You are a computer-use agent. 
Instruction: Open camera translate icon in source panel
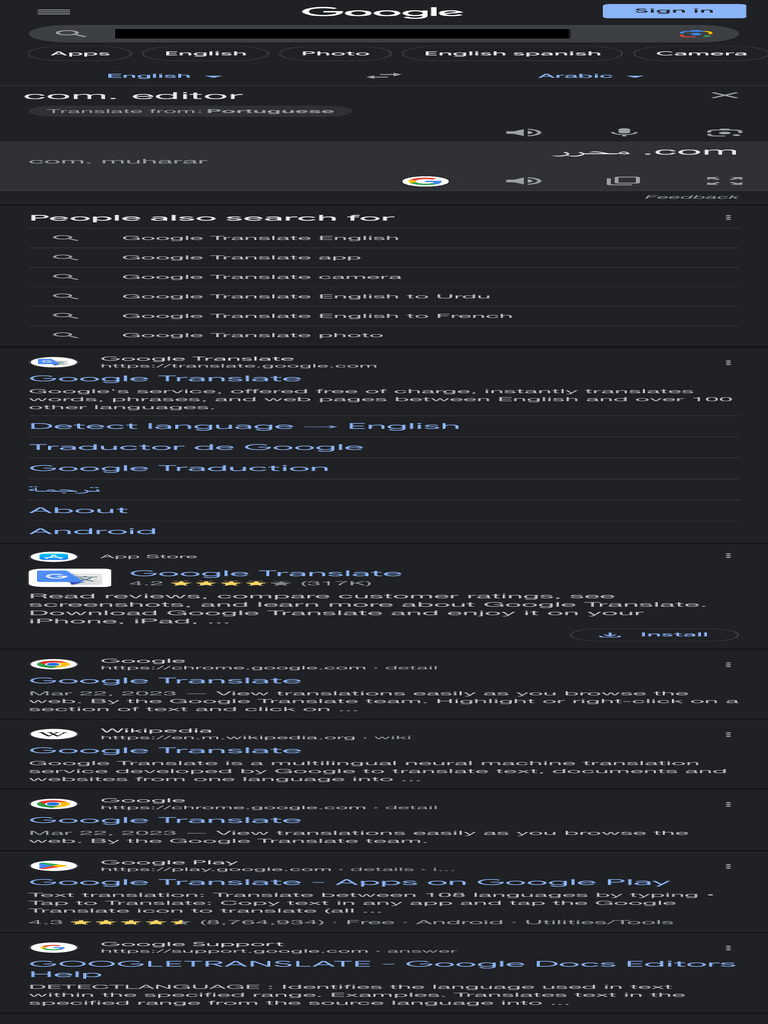[724, 133]
